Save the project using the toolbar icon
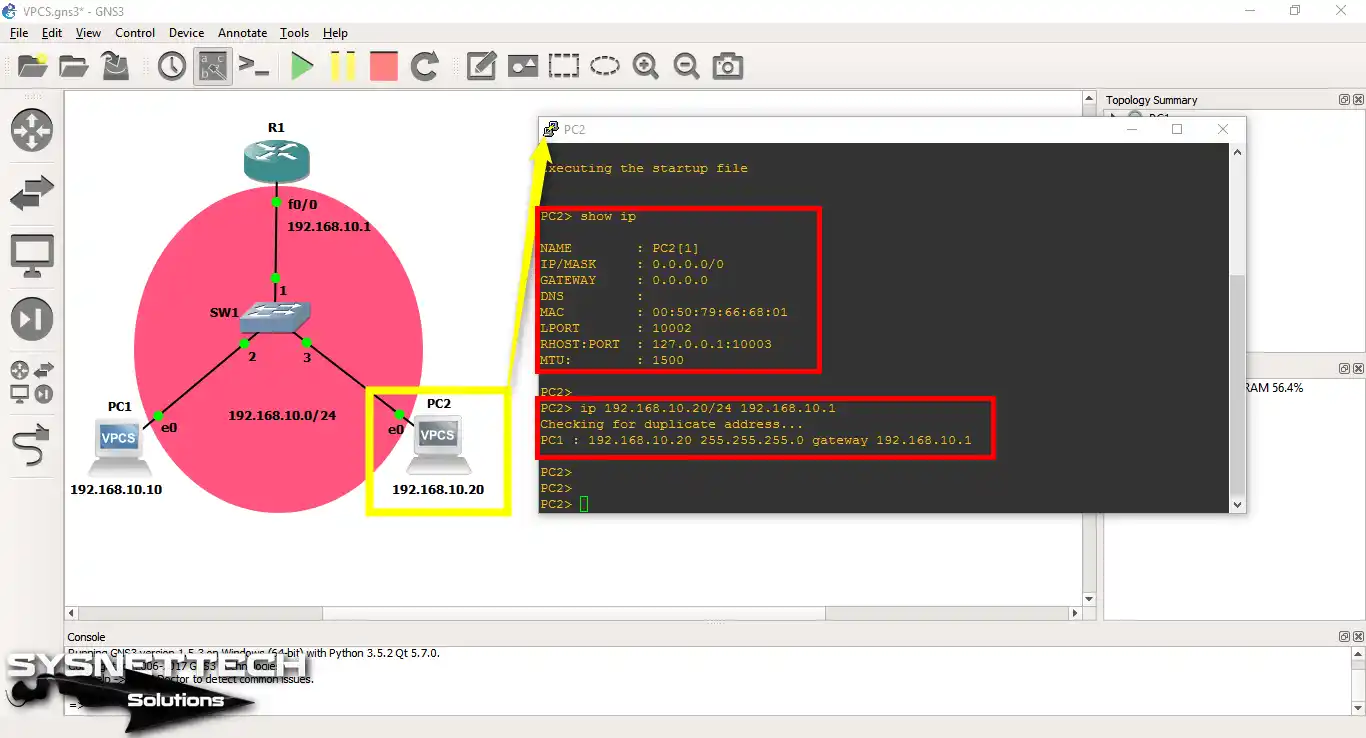The height and width of the screenshot is (738, 1366). [116, 66]
